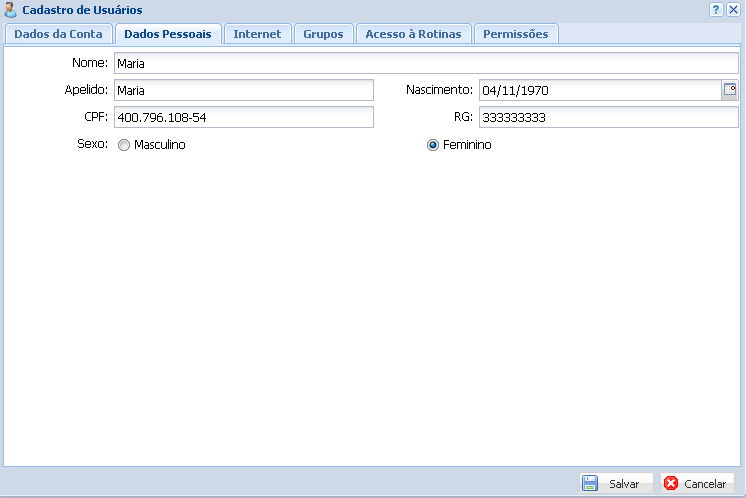The height and width of the screenshot is (498, 746).
Task: Select the Dados Pessoais tab
Action: [168, 34]
